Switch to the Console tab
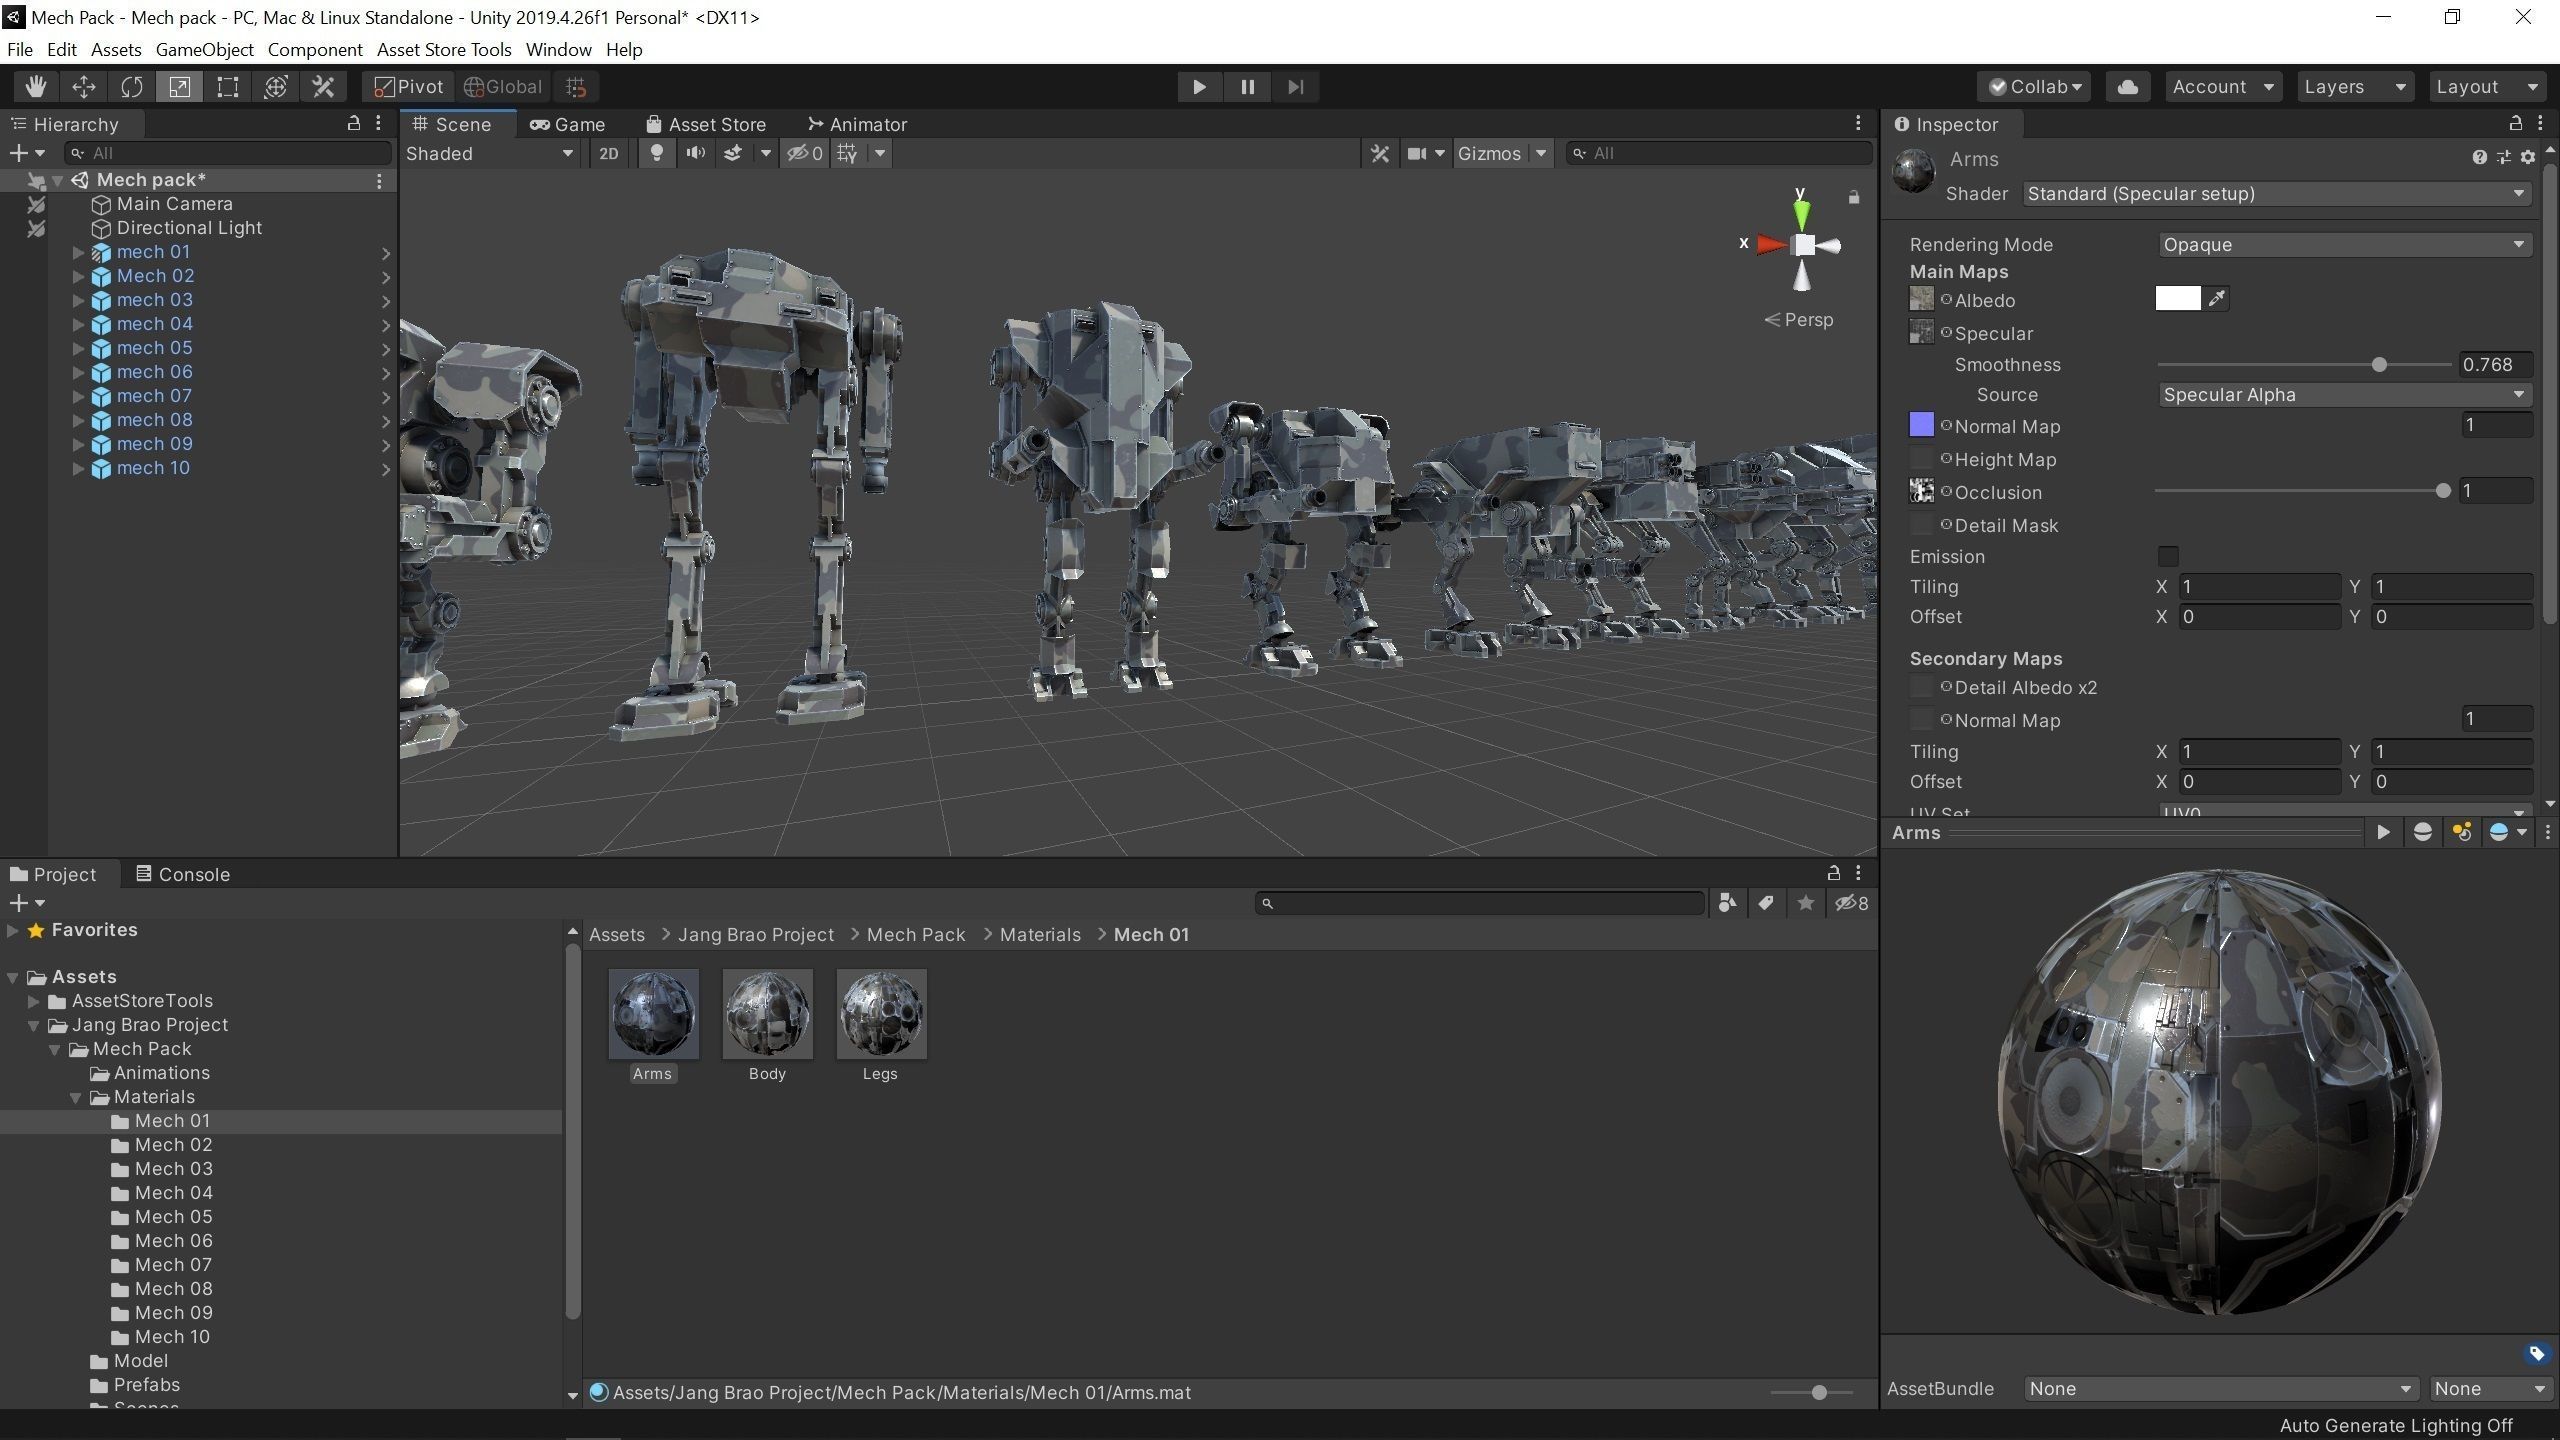 tap(183, 874)
